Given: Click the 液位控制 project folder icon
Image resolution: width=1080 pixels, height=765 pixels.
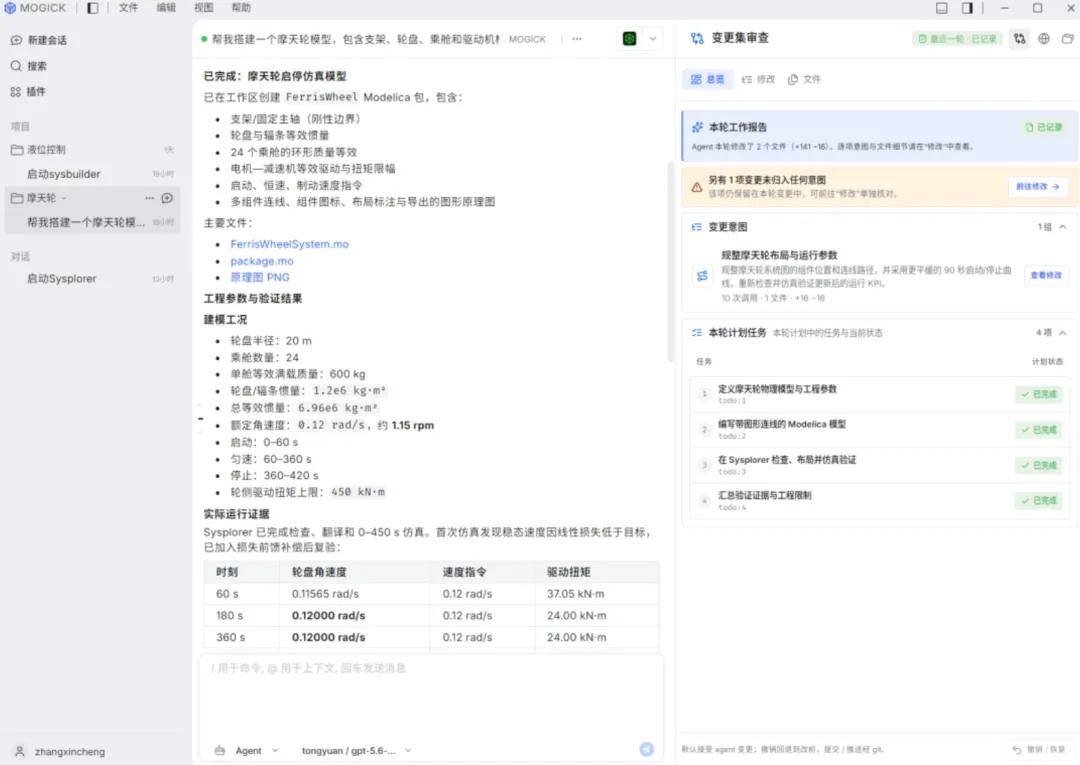Looking at the screenshot, I should coord(17,149).
